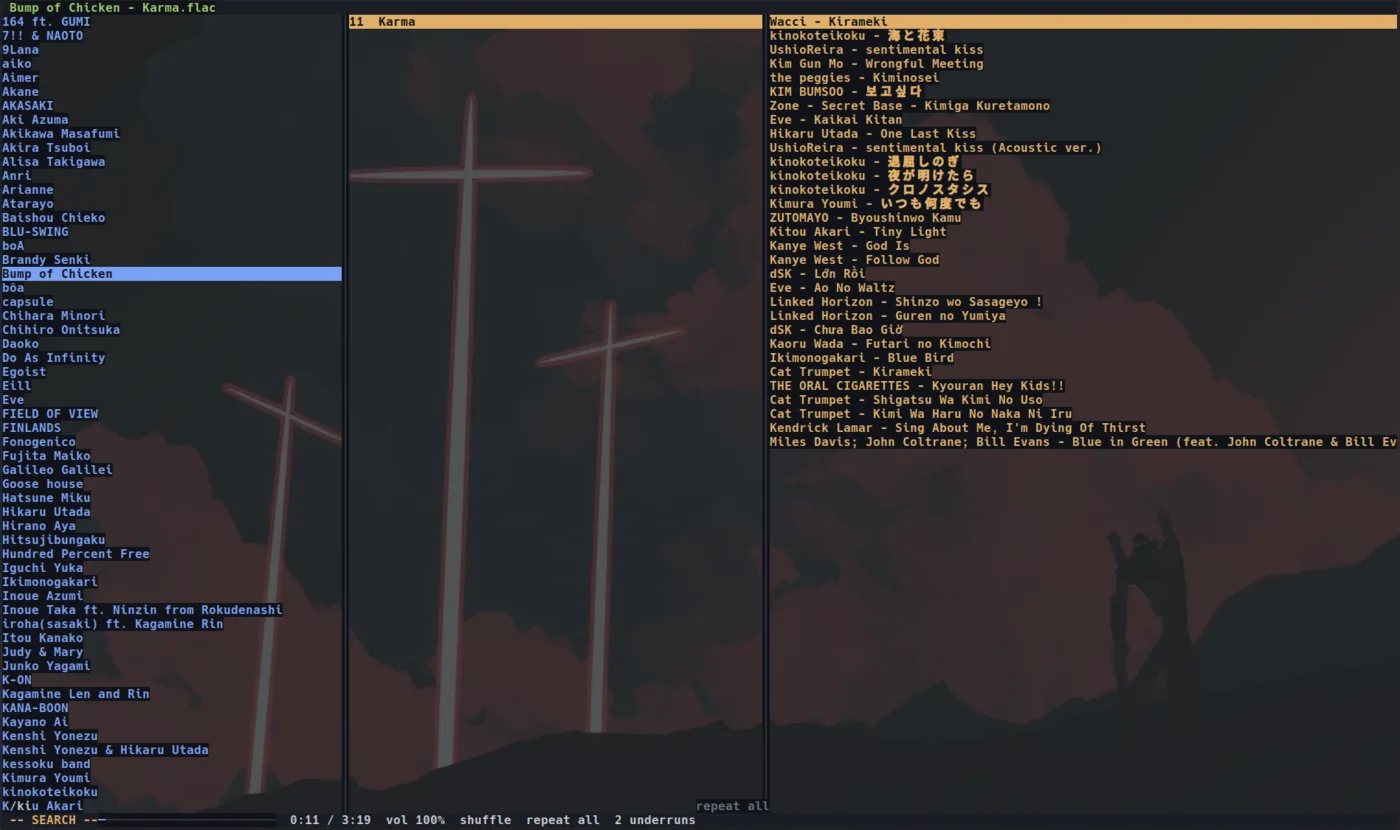The width and height of the screenshot is (1400, 830).
Task: Select Inoue Taka ft. Ninzin from Rokudenashi
Action: (x=142, y=609)
